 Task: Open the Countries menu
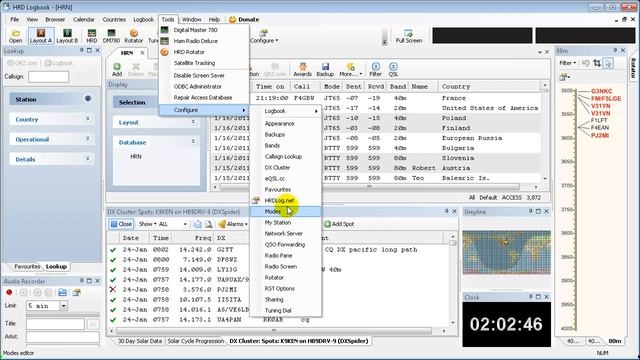(114, 19)
